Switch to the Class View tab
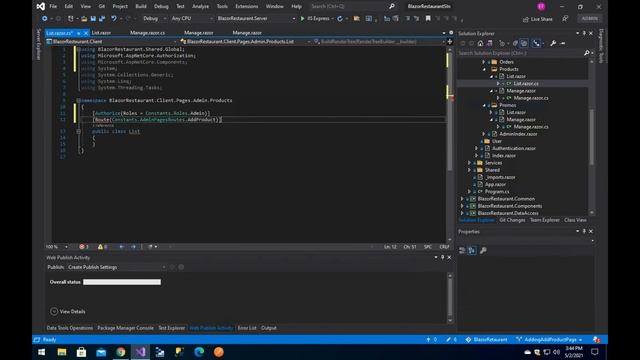 point(575,220)
